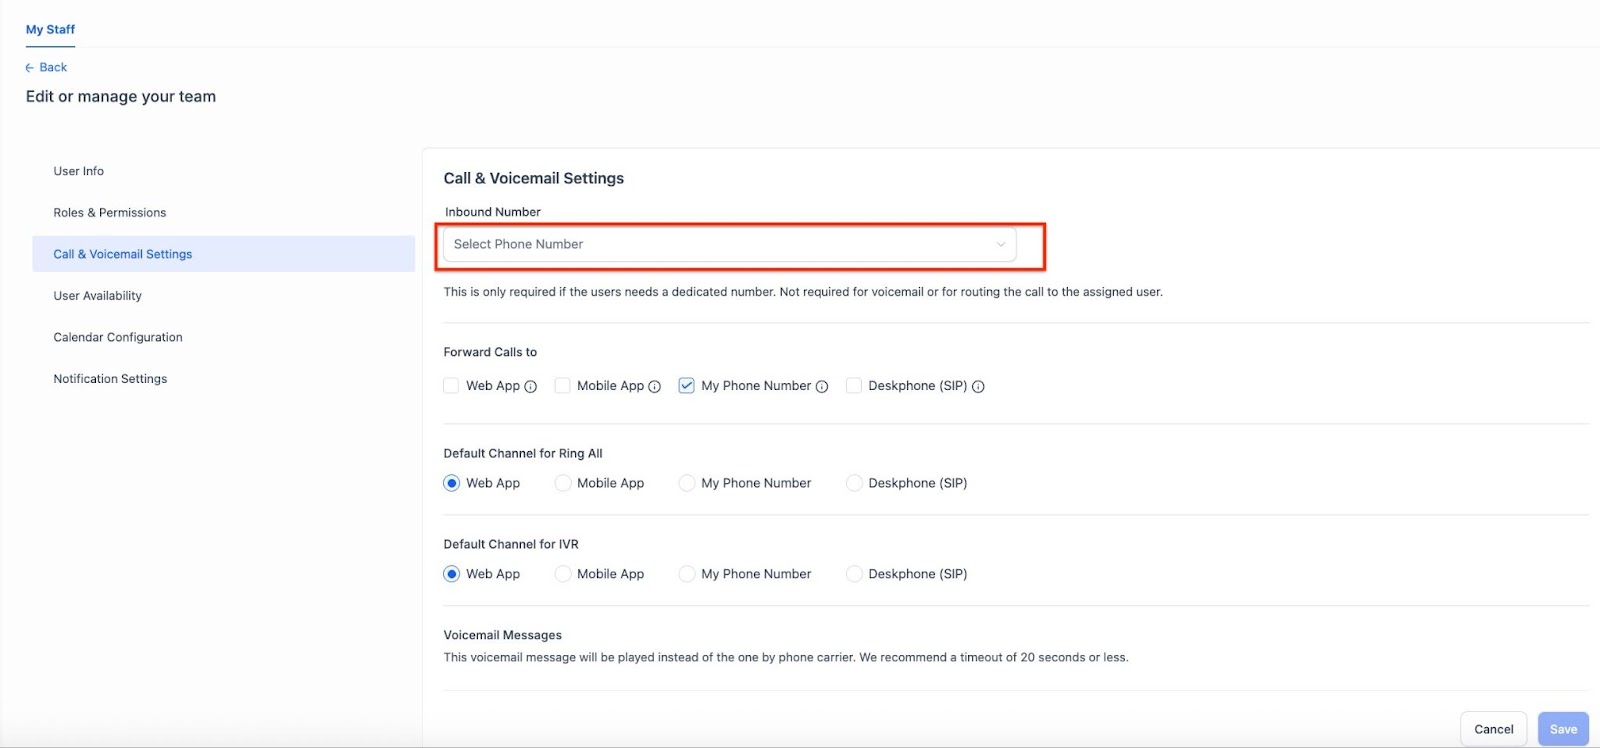Choose Deskphone (SIP) for Ring All
1600x748 pixels.
pyautogui.click(x=854, y=483)
